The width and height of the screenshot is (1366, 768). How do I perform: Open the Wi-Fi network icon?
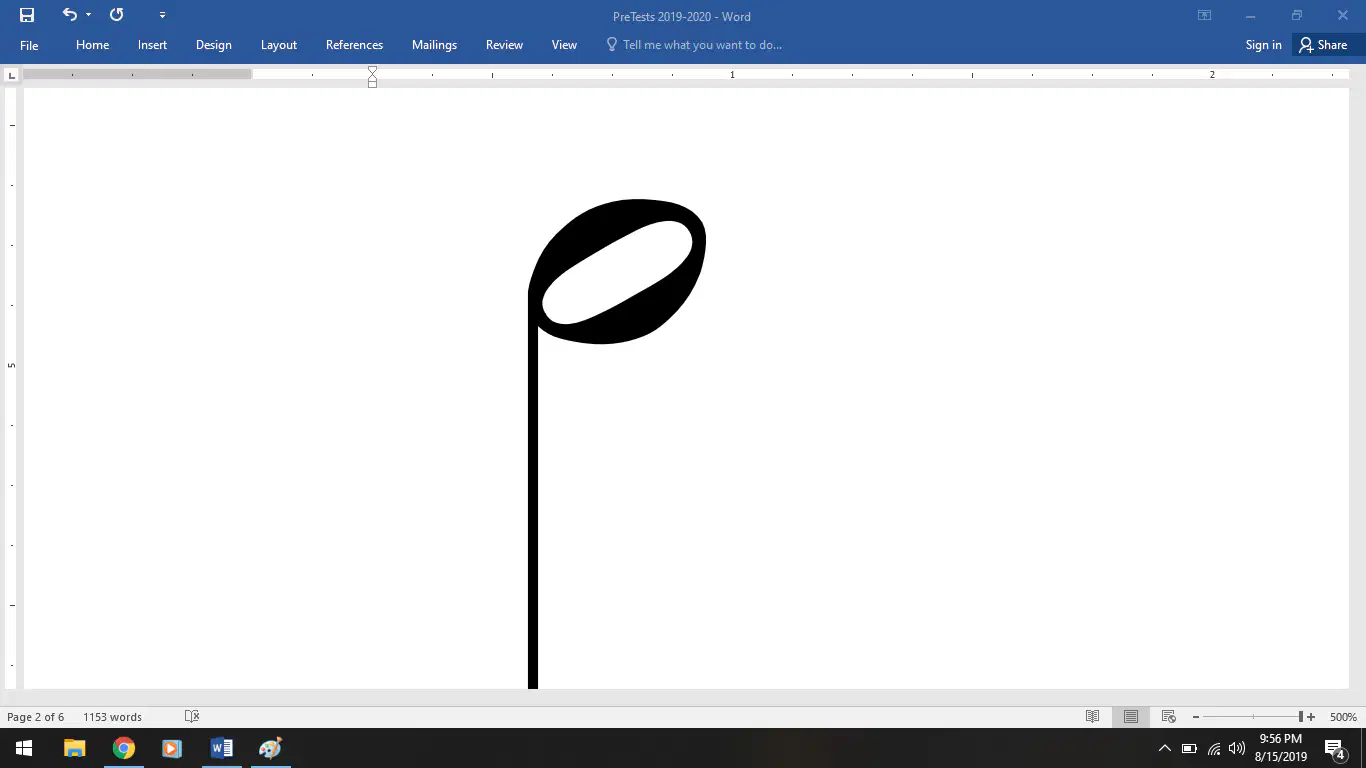click(x=1214, y=748)
